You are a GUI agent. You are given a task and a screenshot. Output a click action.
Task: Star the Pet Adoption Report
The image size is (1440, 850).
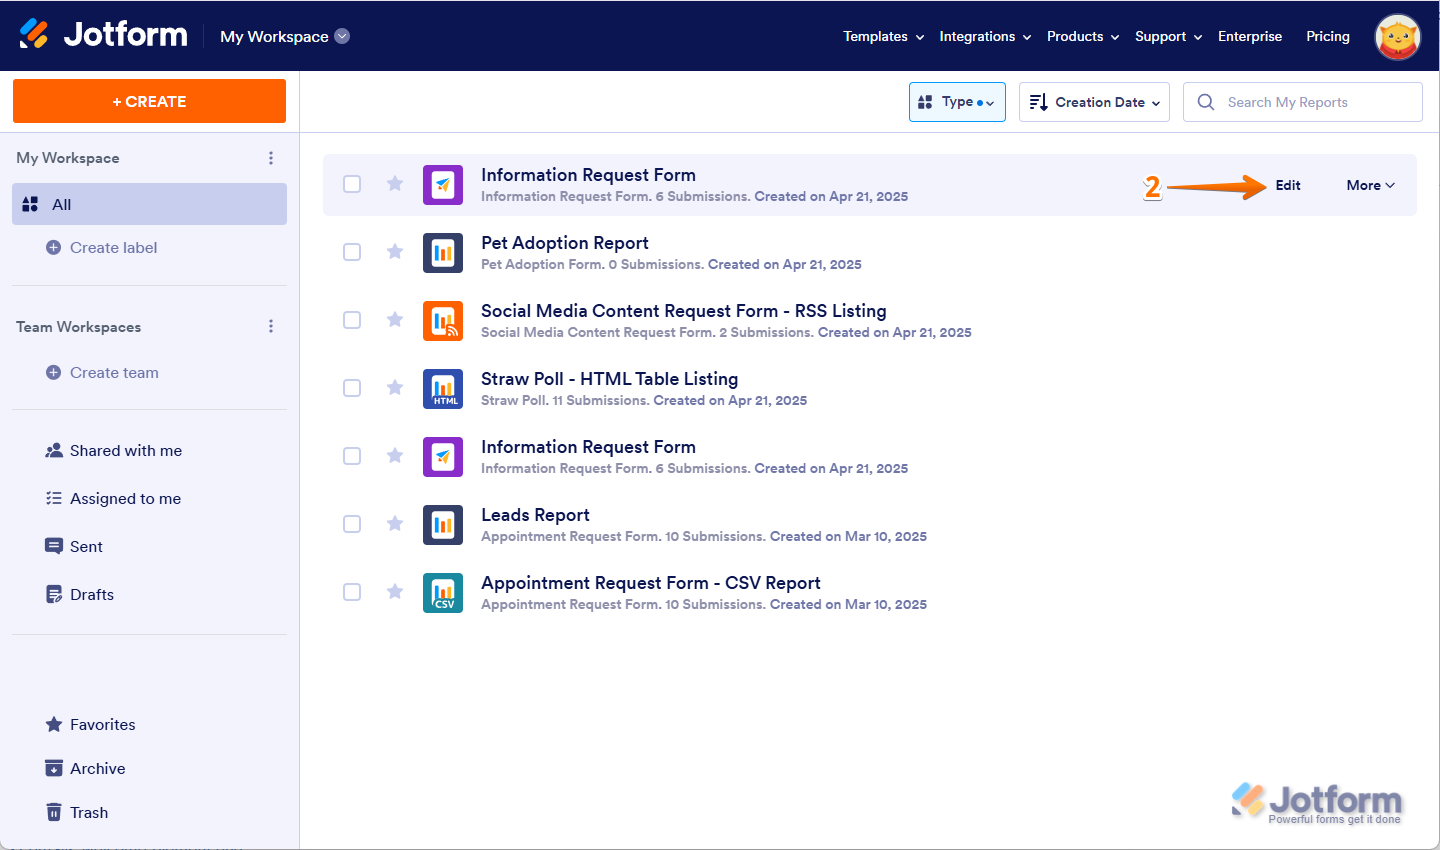(395, 252)
